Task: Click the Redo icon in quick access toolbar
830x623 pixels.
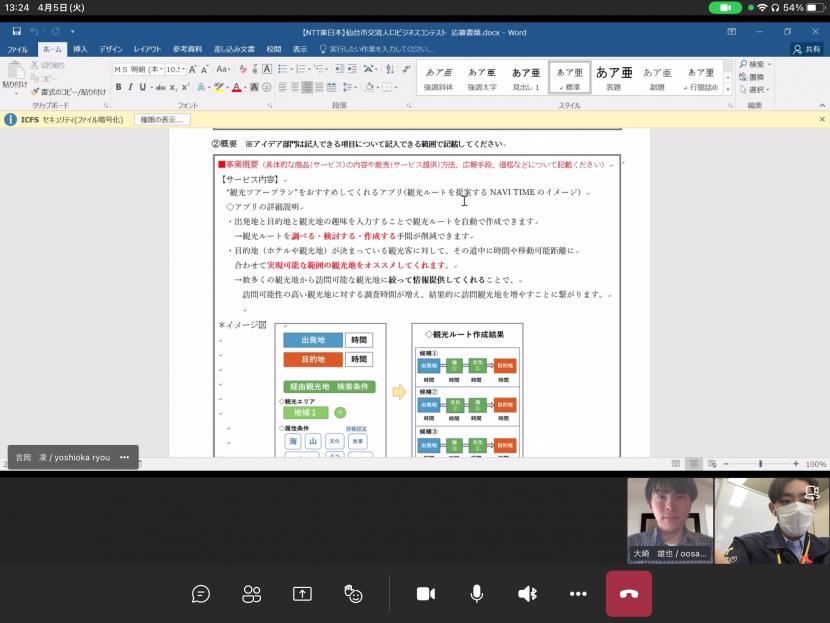Action: coord(55,31)
